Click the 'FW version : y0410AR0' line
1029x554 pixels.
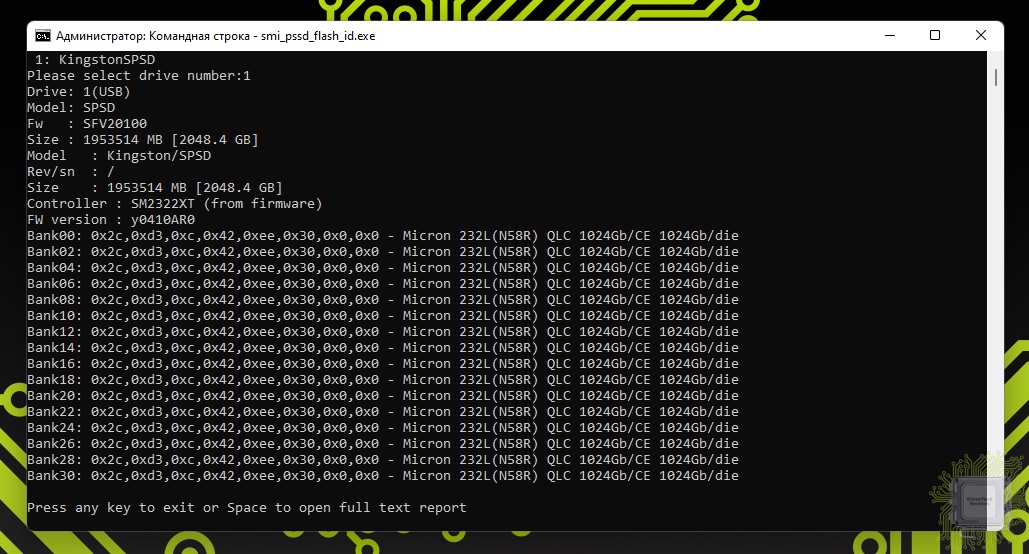(111, 220)
